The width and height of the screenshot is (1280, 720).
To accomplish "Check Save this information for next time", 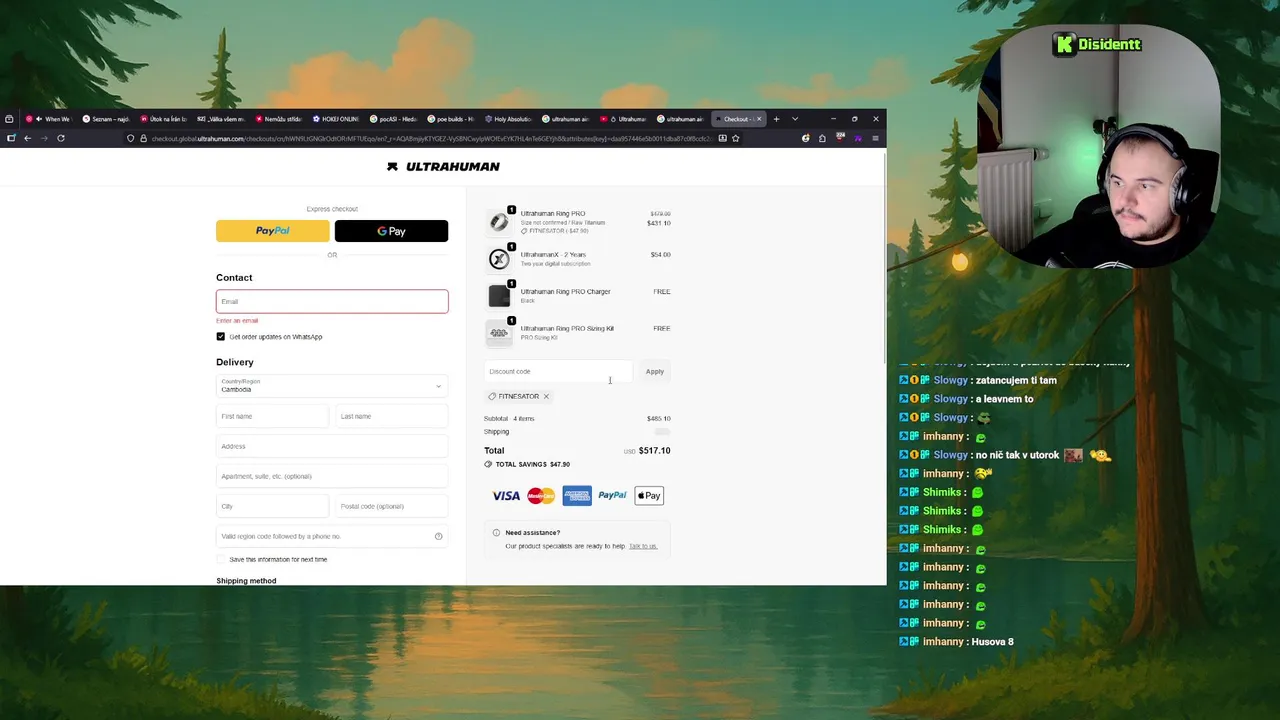I will (x=221, y=559).
